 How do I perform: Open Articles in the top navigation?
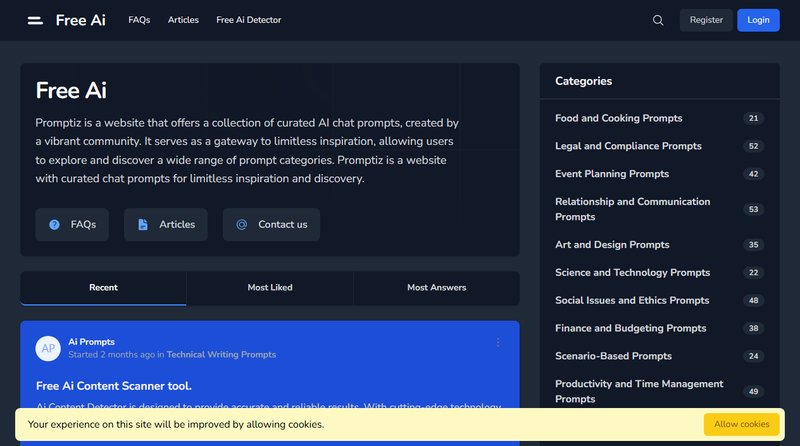point(183,20)
